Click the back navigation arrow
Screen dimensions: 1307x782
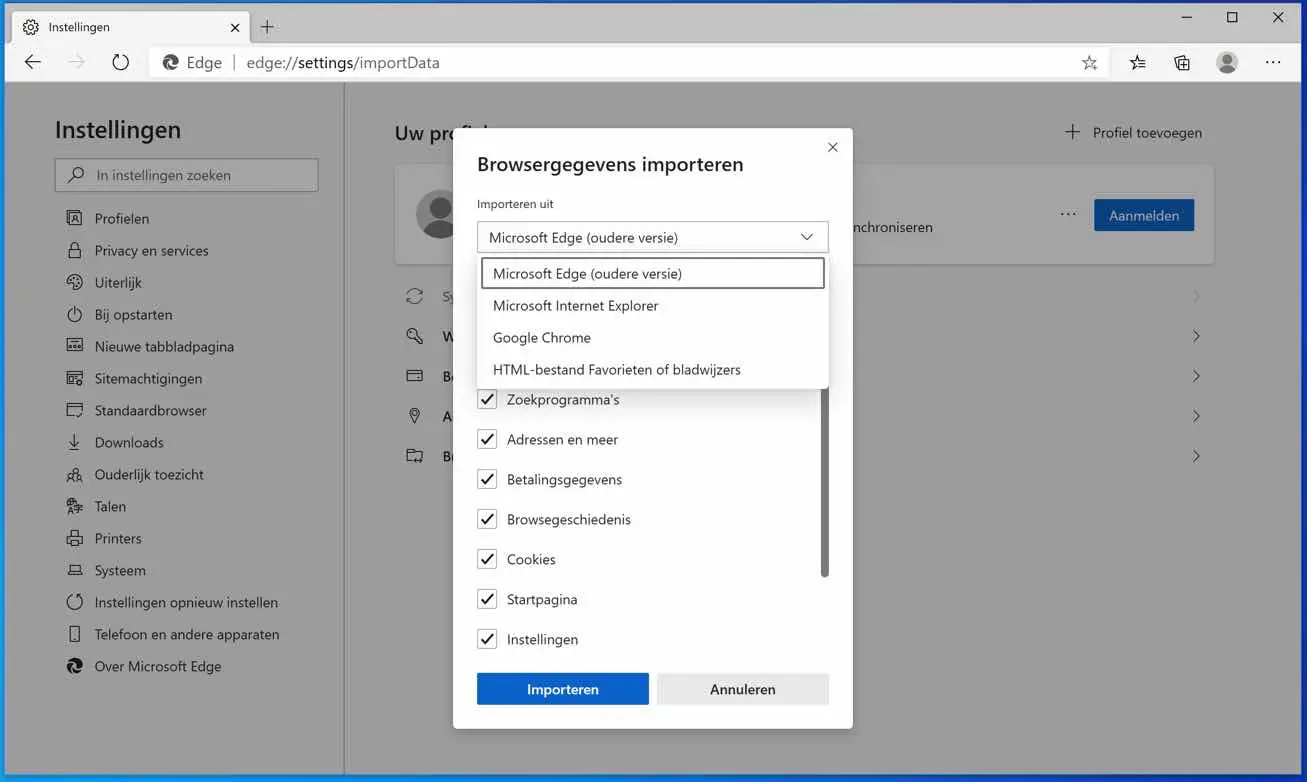[33, 62]
